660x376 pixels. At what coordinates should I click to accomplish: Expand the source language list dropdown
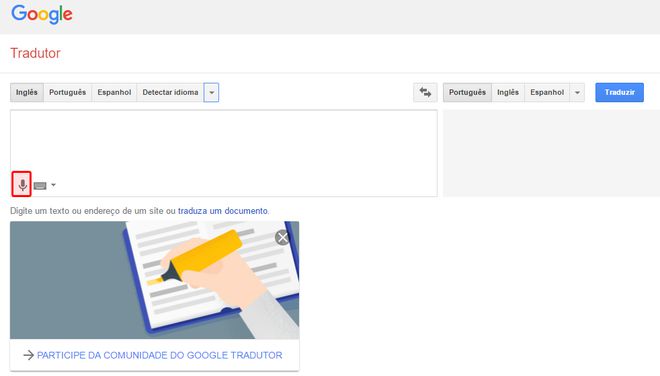pos(211,92)
